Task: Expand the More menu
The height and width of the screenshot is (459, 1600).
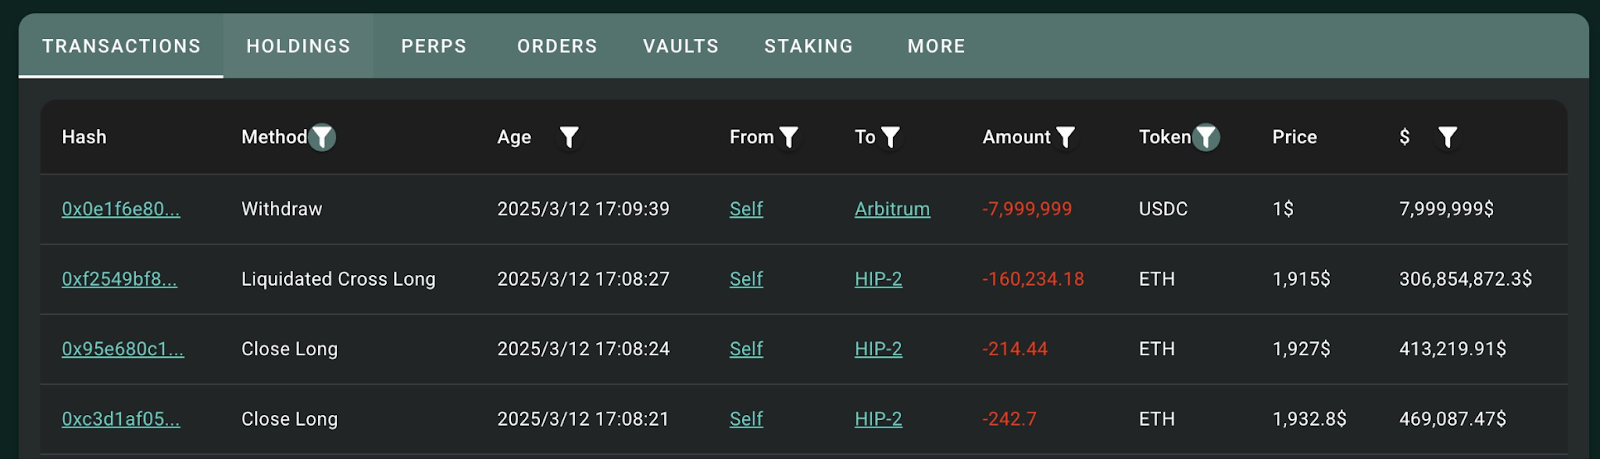Action: 936,46
